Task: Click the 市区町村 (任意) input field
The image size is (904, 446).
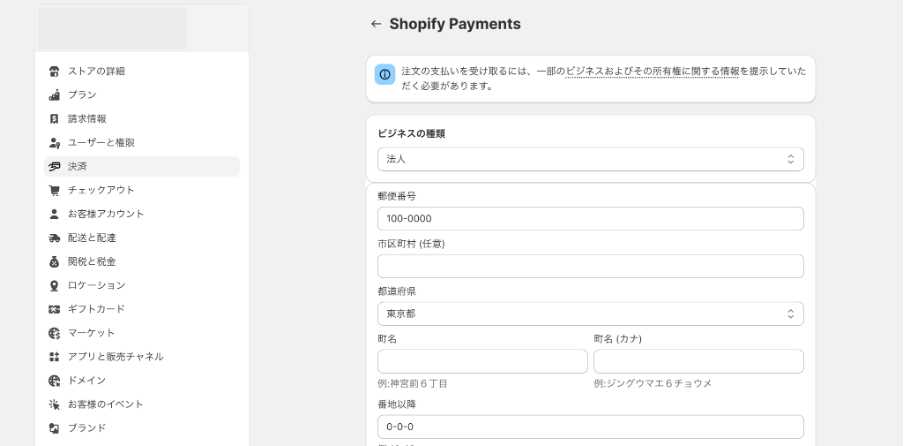Action: 590,266
